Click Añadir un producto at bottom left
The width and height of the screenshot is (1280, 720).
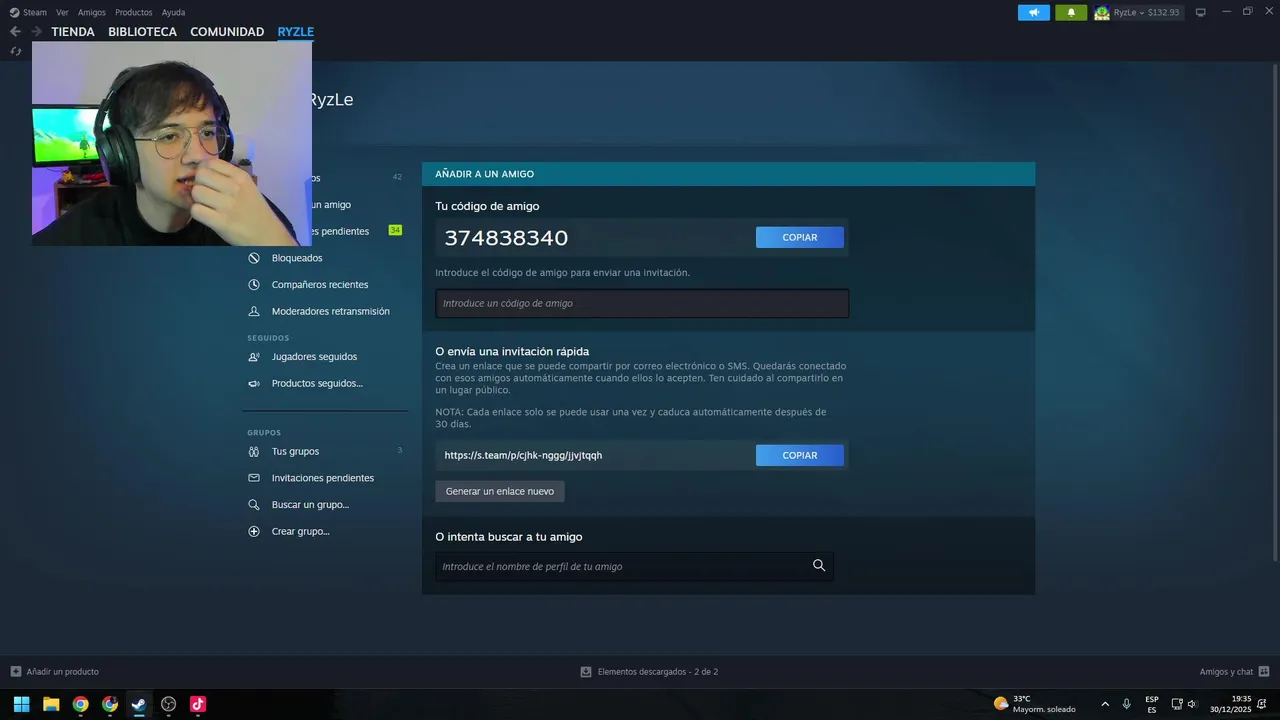[x=54, y=671]
